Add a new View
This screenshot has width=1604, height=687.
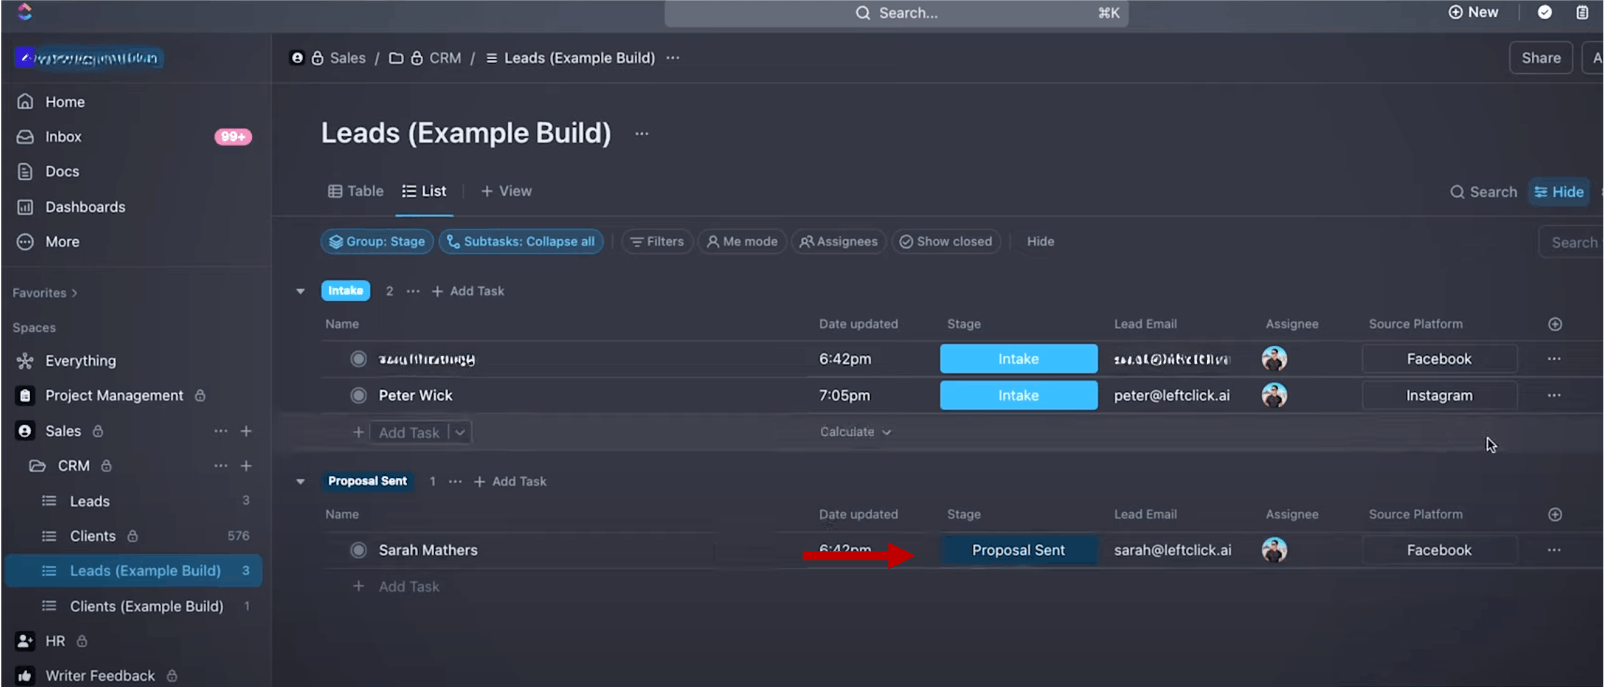point(506,191)
